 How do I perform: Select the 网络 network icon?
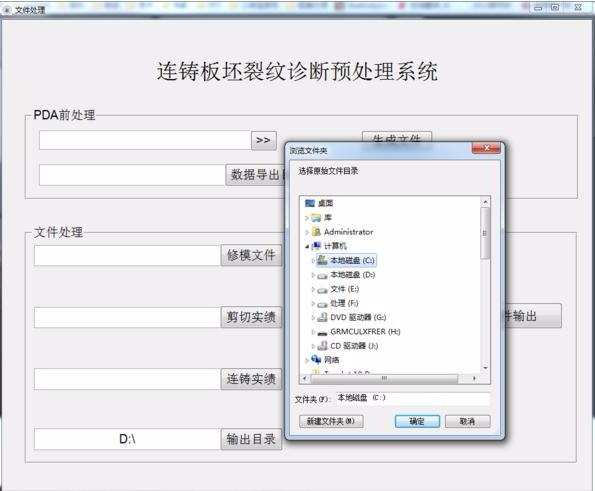316,359
